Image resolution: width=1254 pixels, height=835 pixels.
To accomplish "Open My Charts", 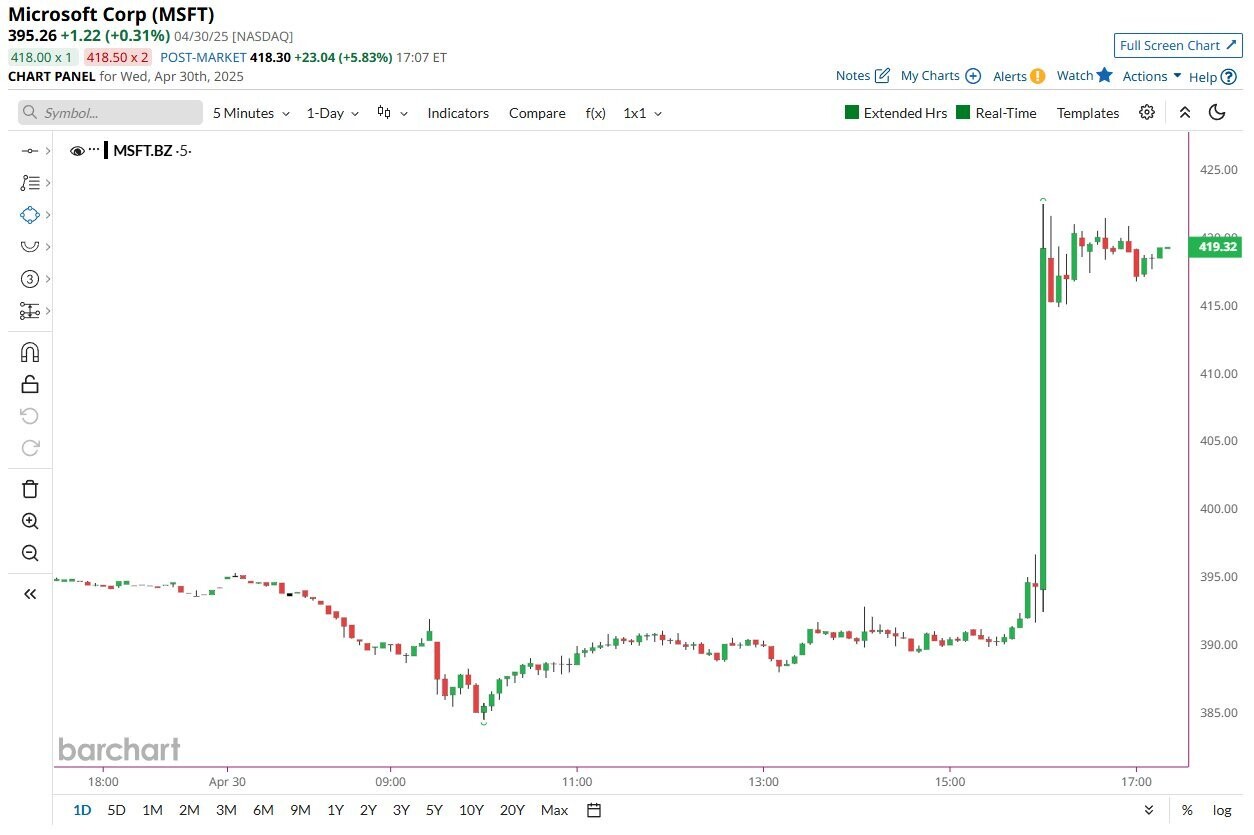I will click(x=941, y=76).
